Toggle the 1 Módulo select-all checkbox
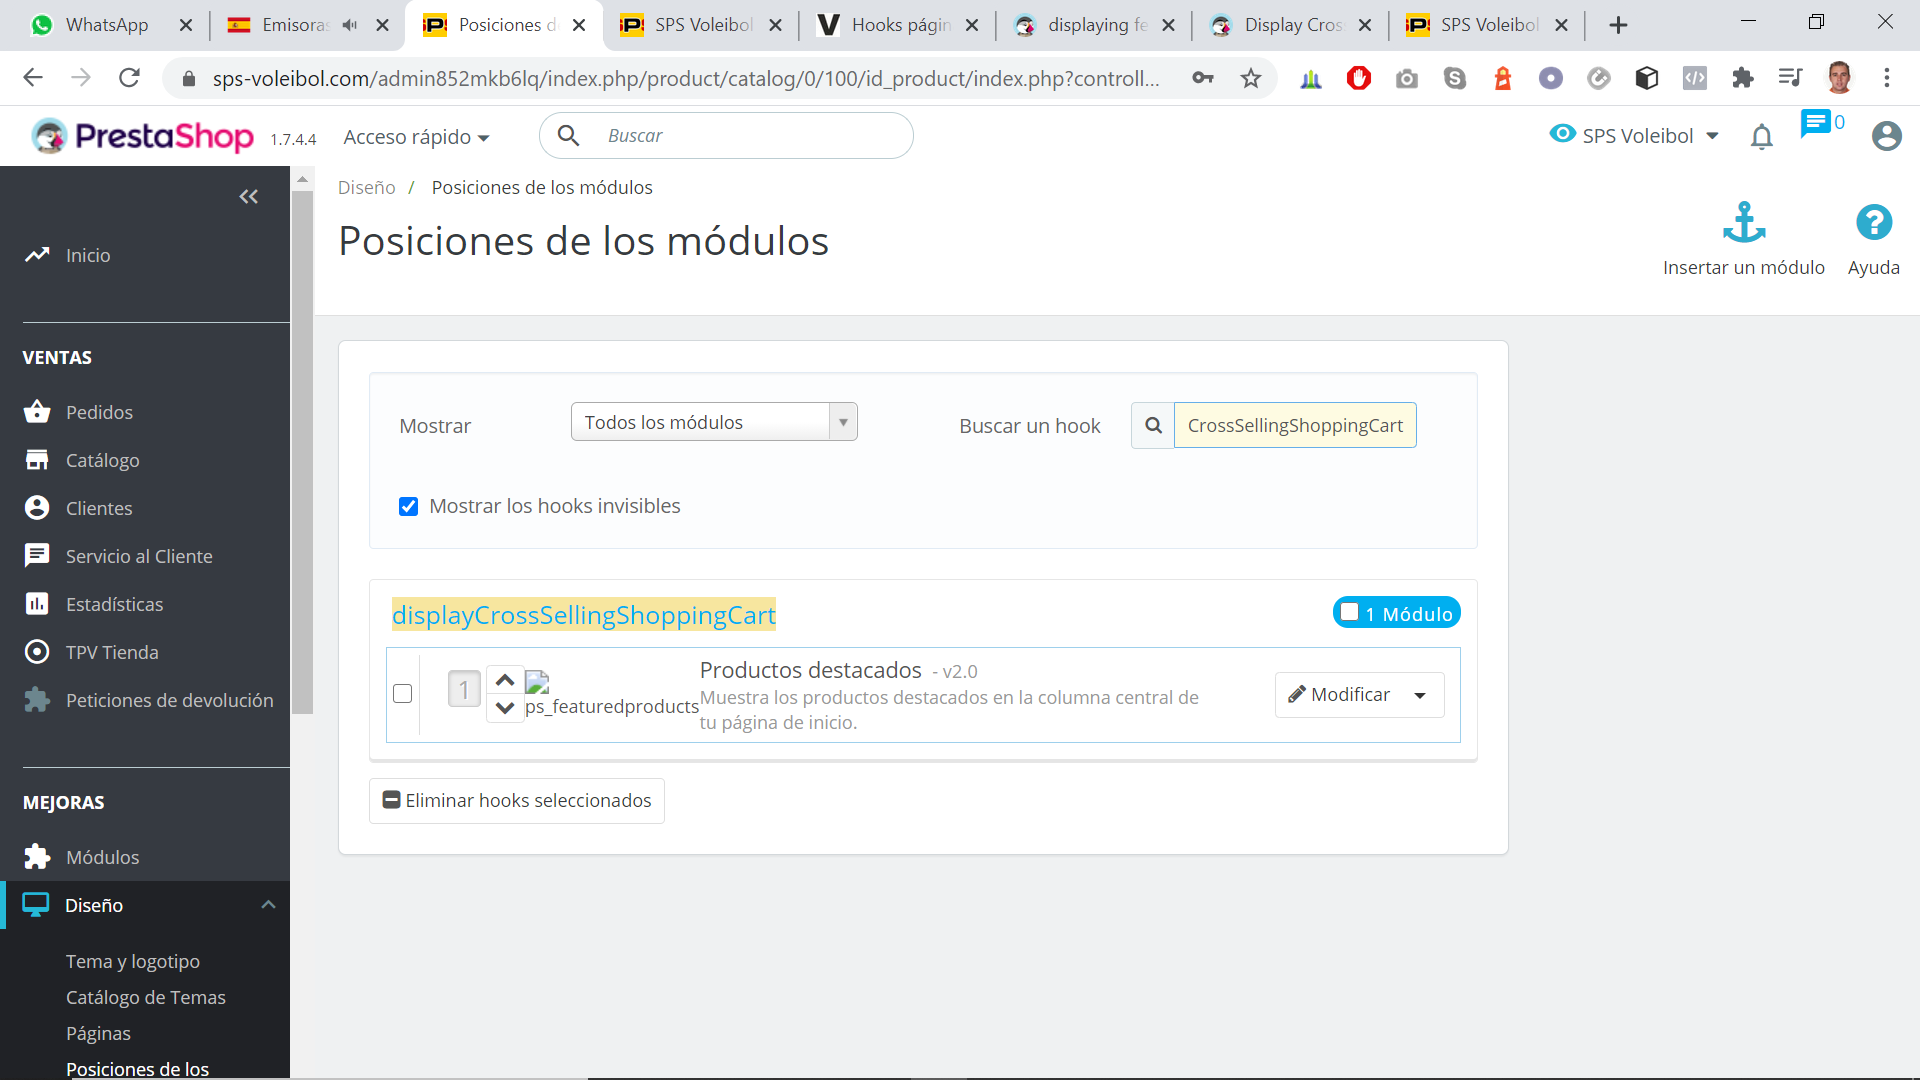This screenshot has width=1920, height=1080. [1350, 612]
